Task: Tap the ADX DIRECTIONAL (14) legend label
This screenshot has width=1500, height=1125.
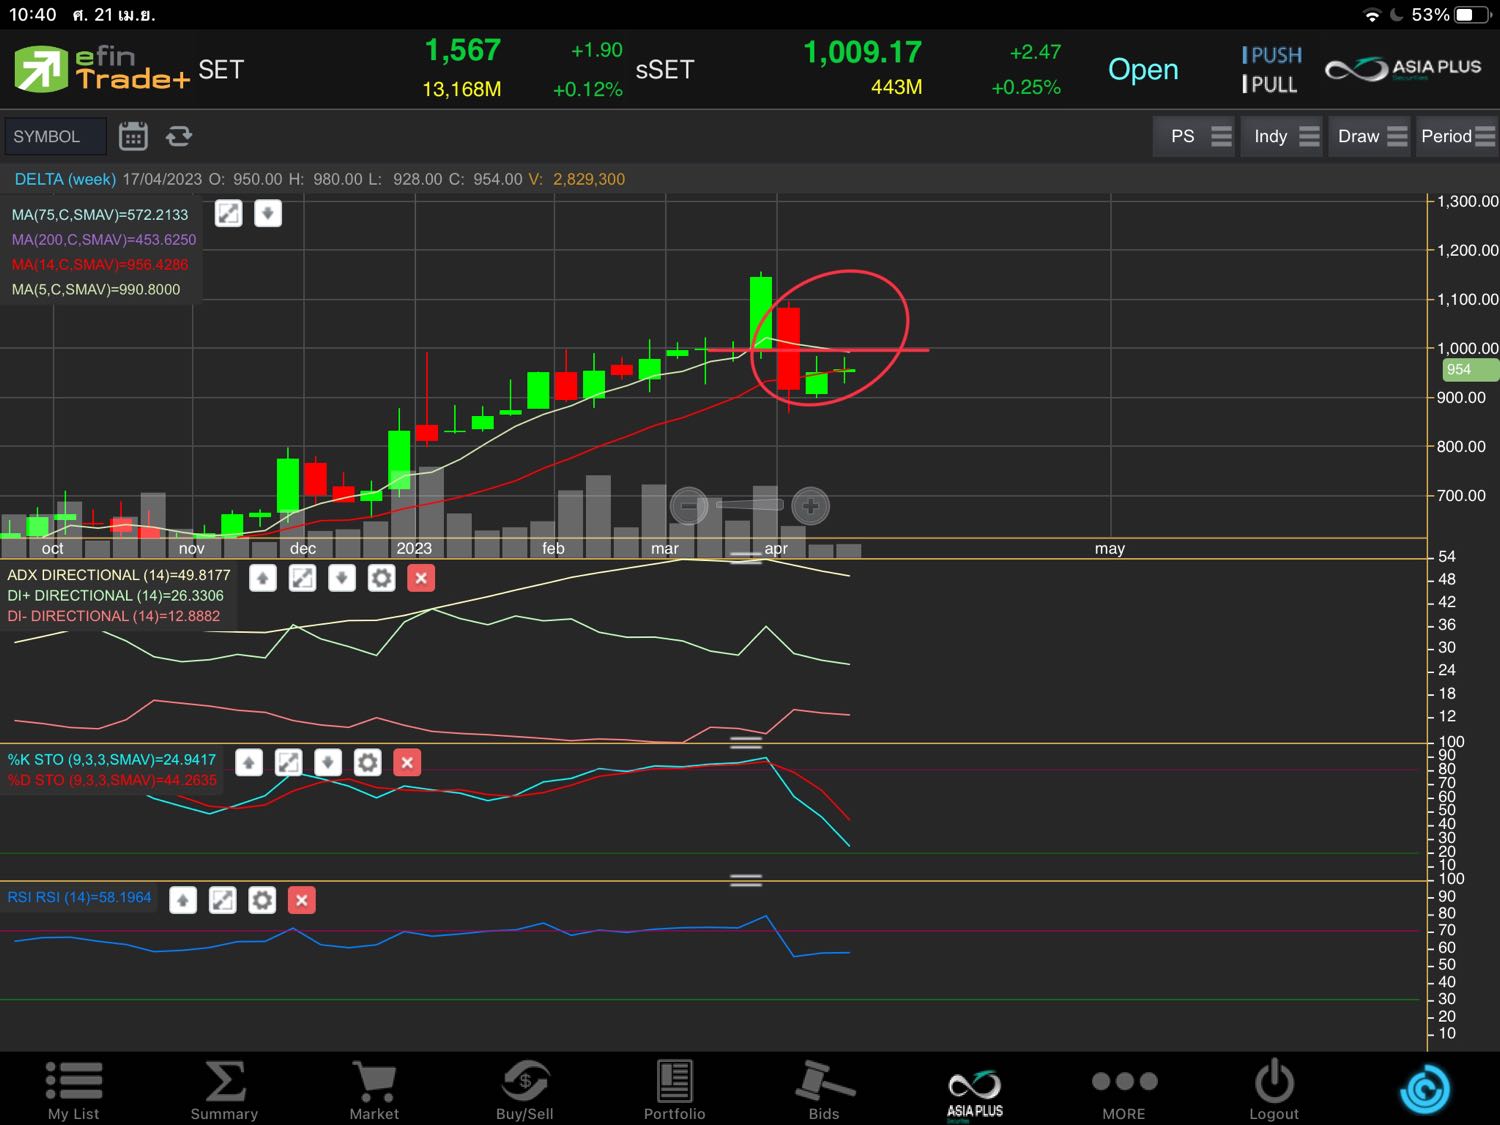Action: [119, 575]
